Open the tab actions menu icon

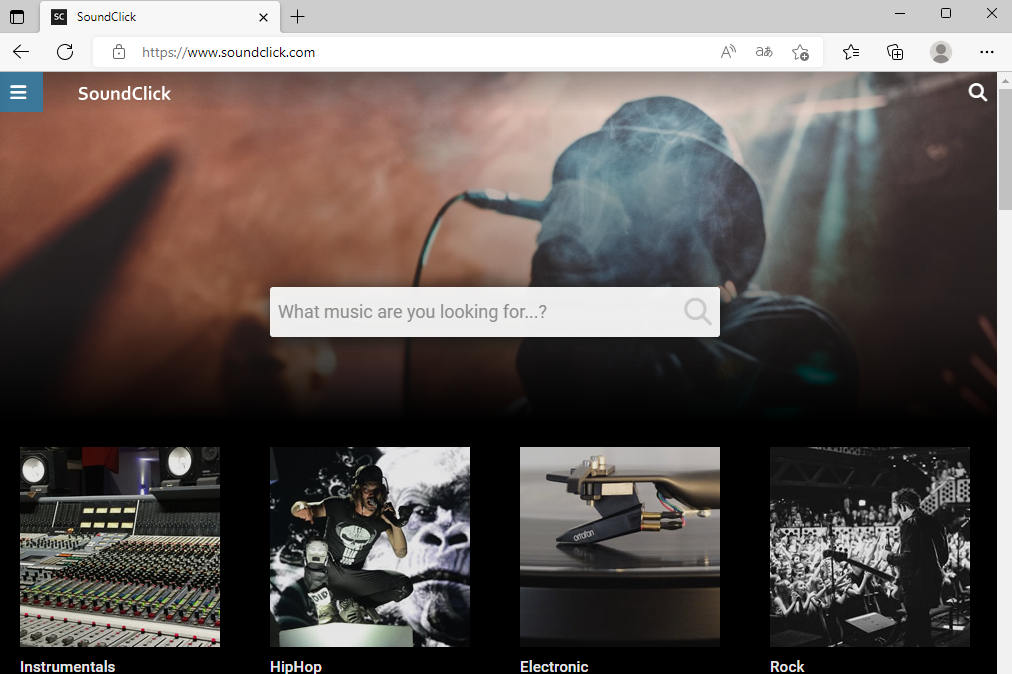point(17,17)
